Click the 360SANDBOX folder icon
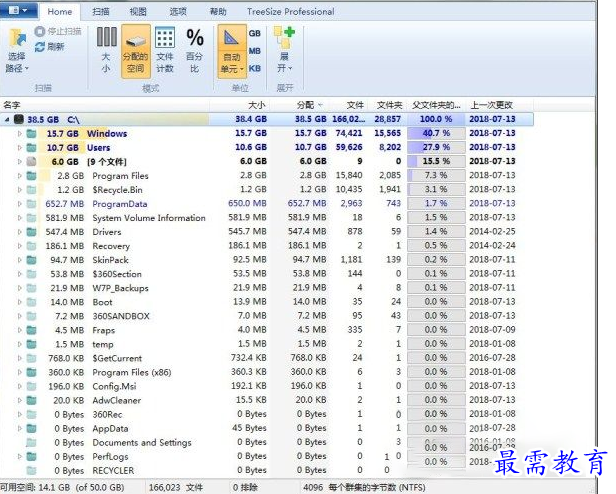This screenshot has height=494, width=616. [31, 316]
